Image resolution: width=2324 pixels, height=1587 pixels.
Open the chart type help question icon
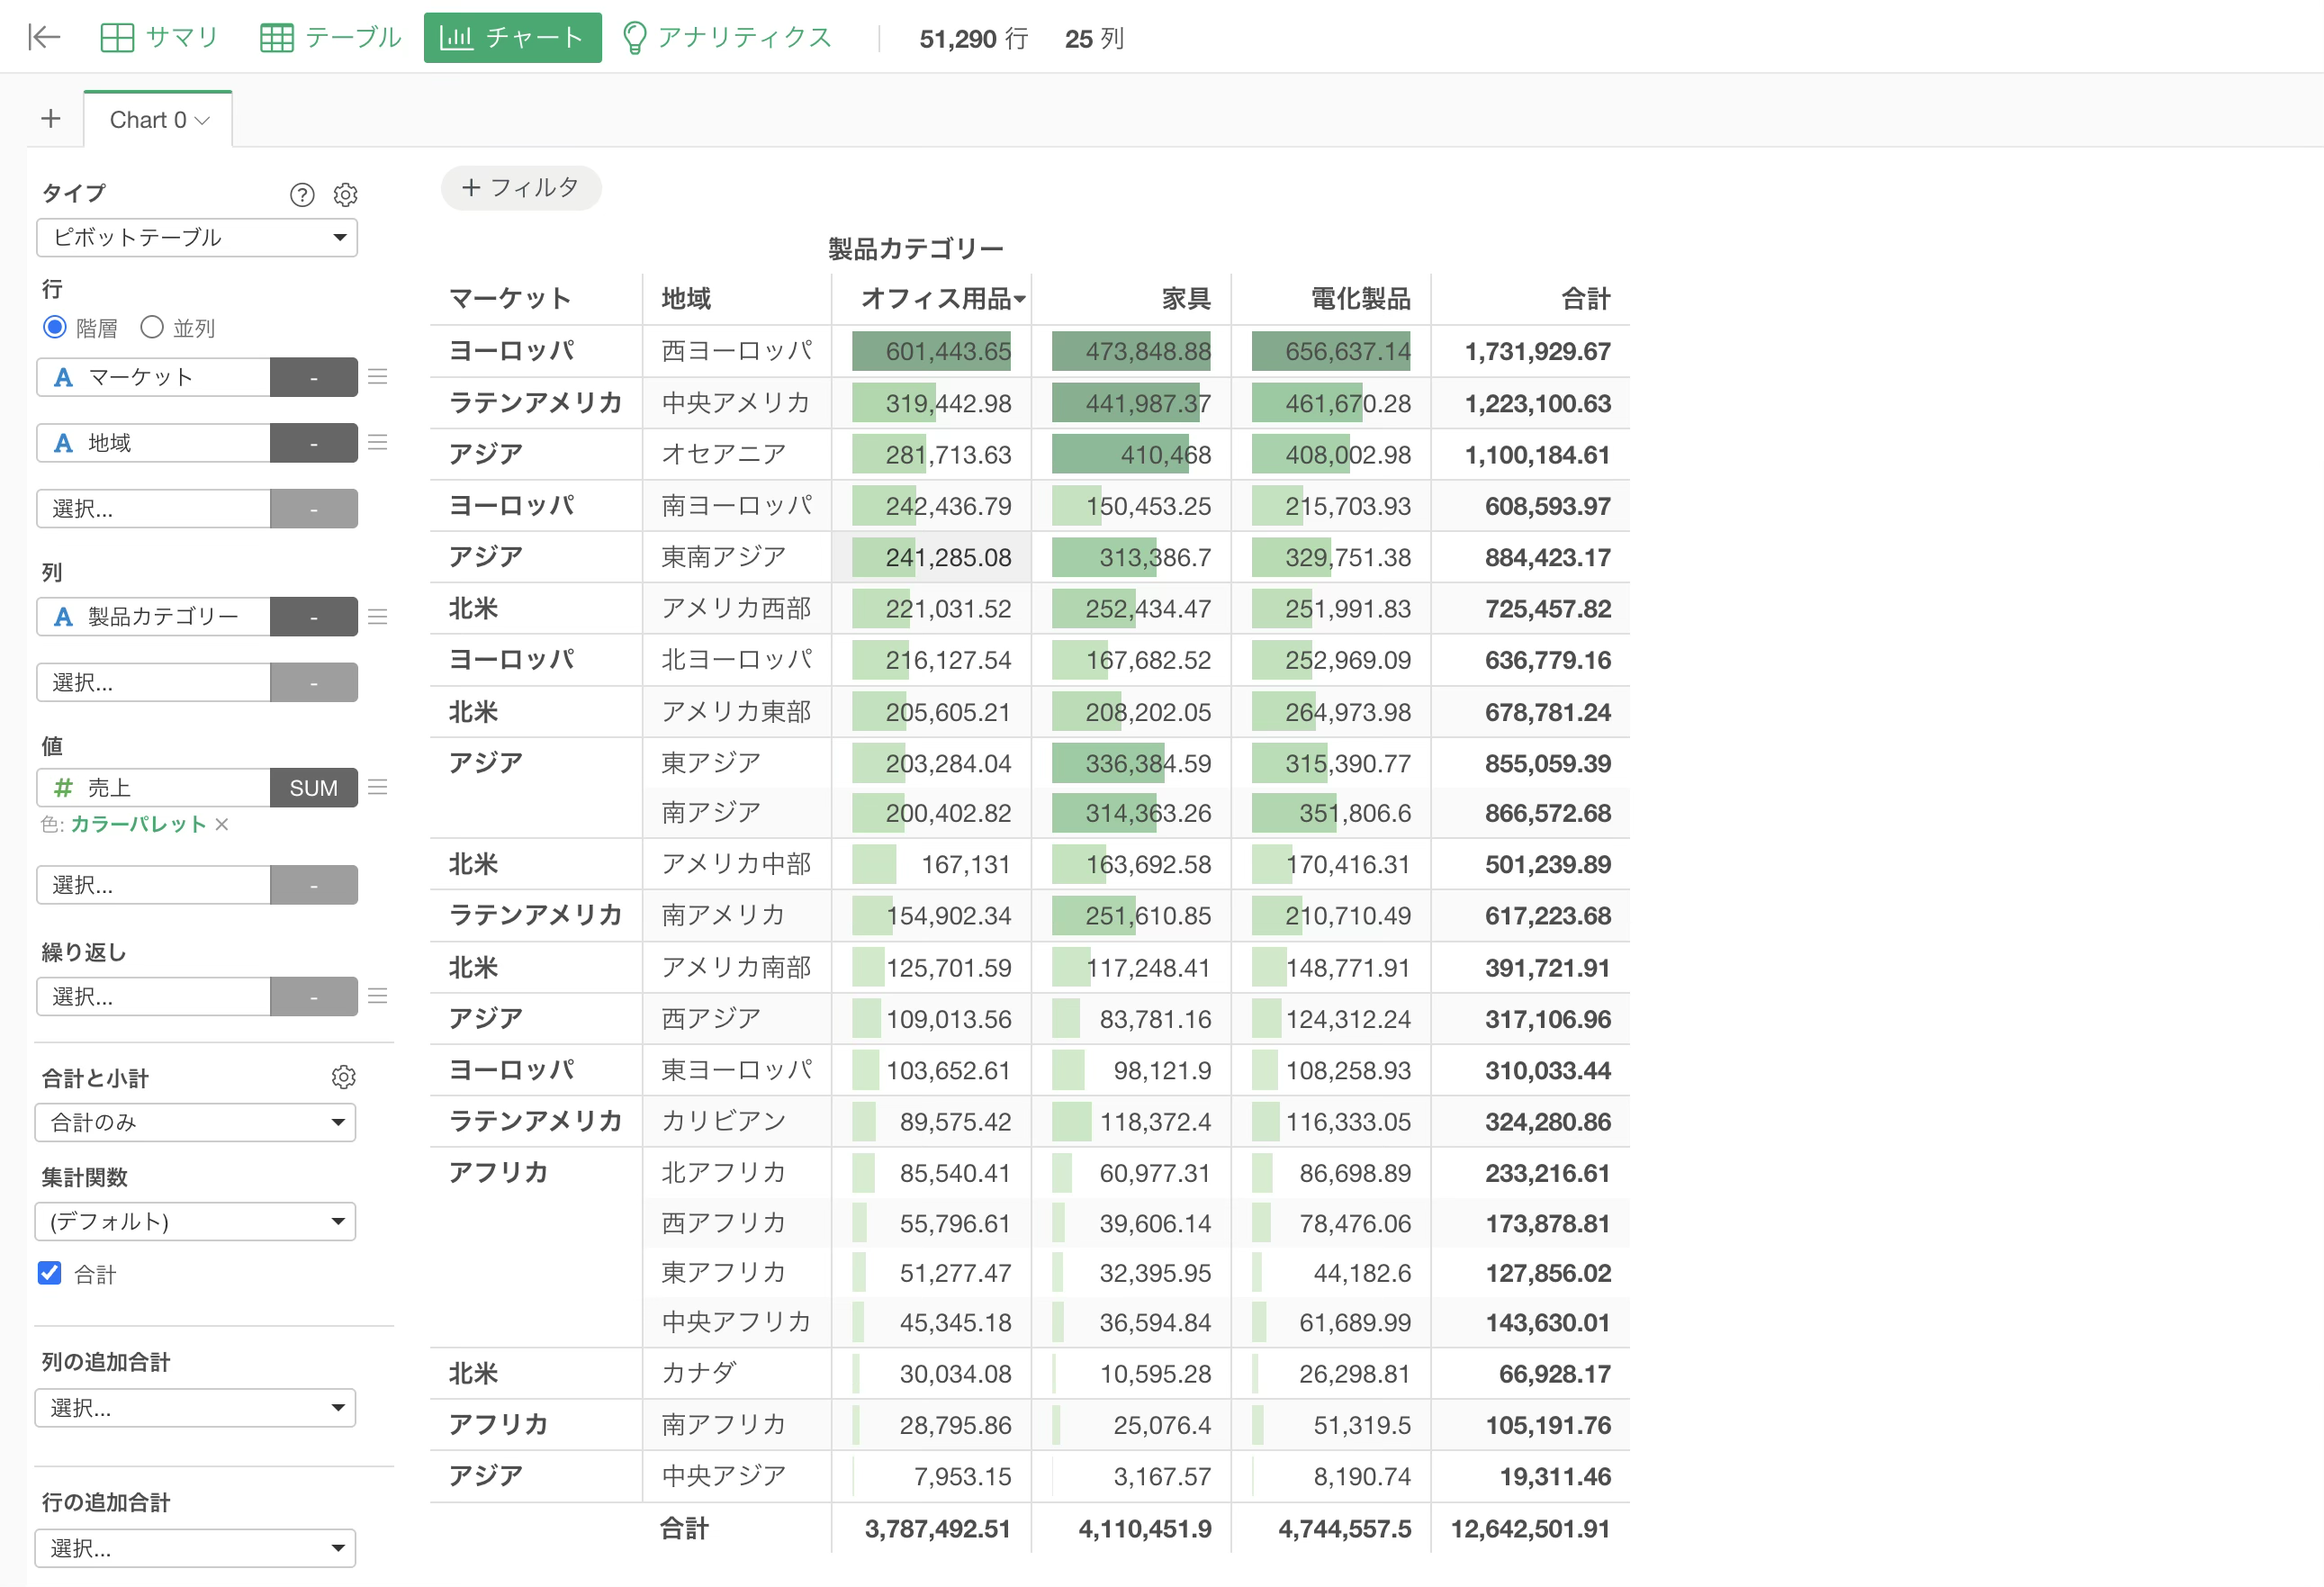pos(302,195)
